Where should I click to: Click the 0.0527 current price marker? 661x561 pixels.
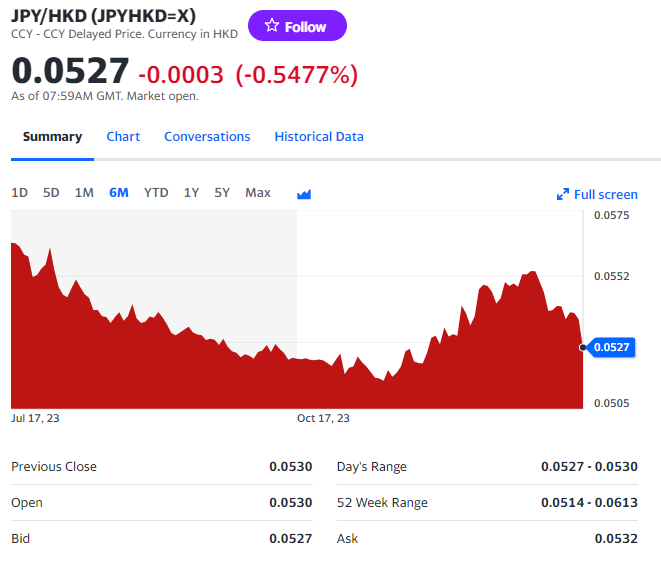click(613, 347)
